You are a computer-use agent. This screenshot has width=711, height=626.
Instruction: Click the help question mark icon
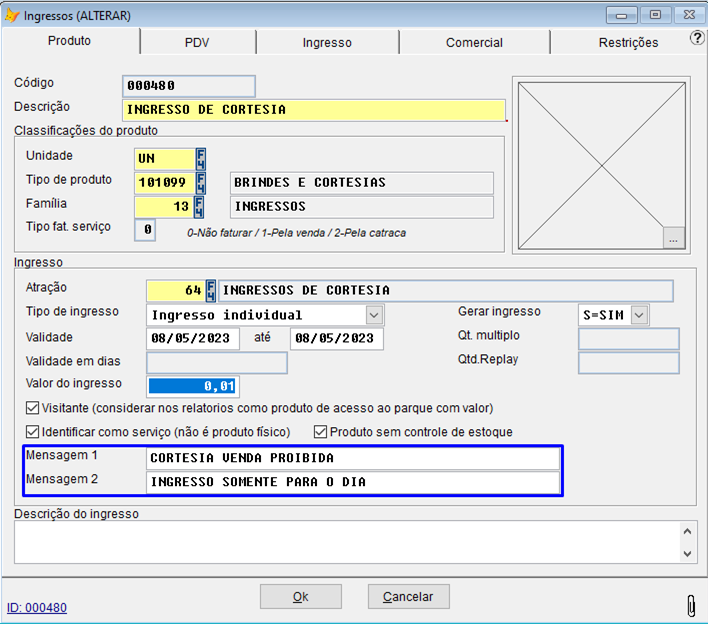697,38
